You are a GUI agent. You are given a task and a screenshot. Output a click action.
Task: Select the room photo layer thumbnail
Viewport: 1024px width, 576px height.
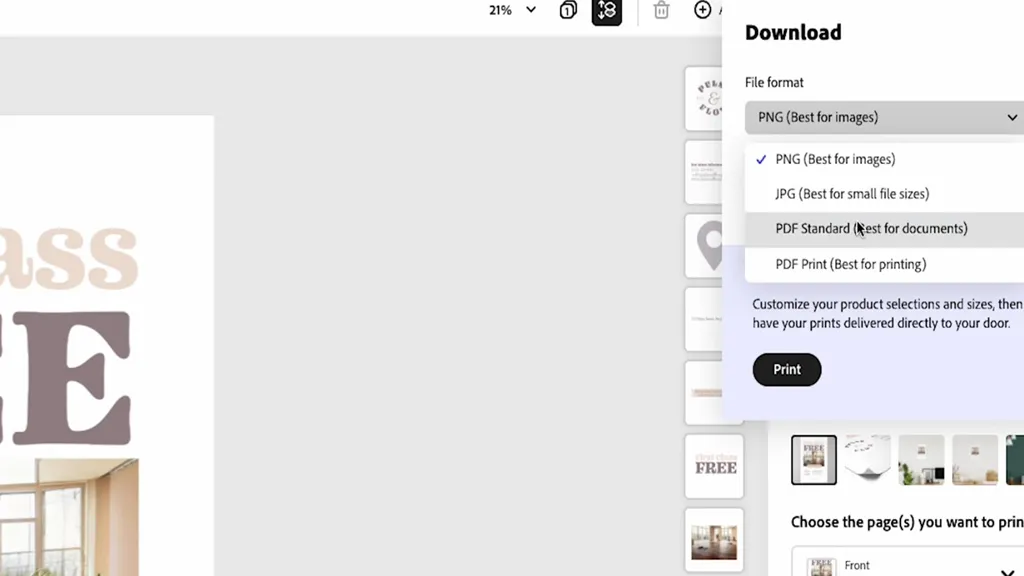(714, 540)
